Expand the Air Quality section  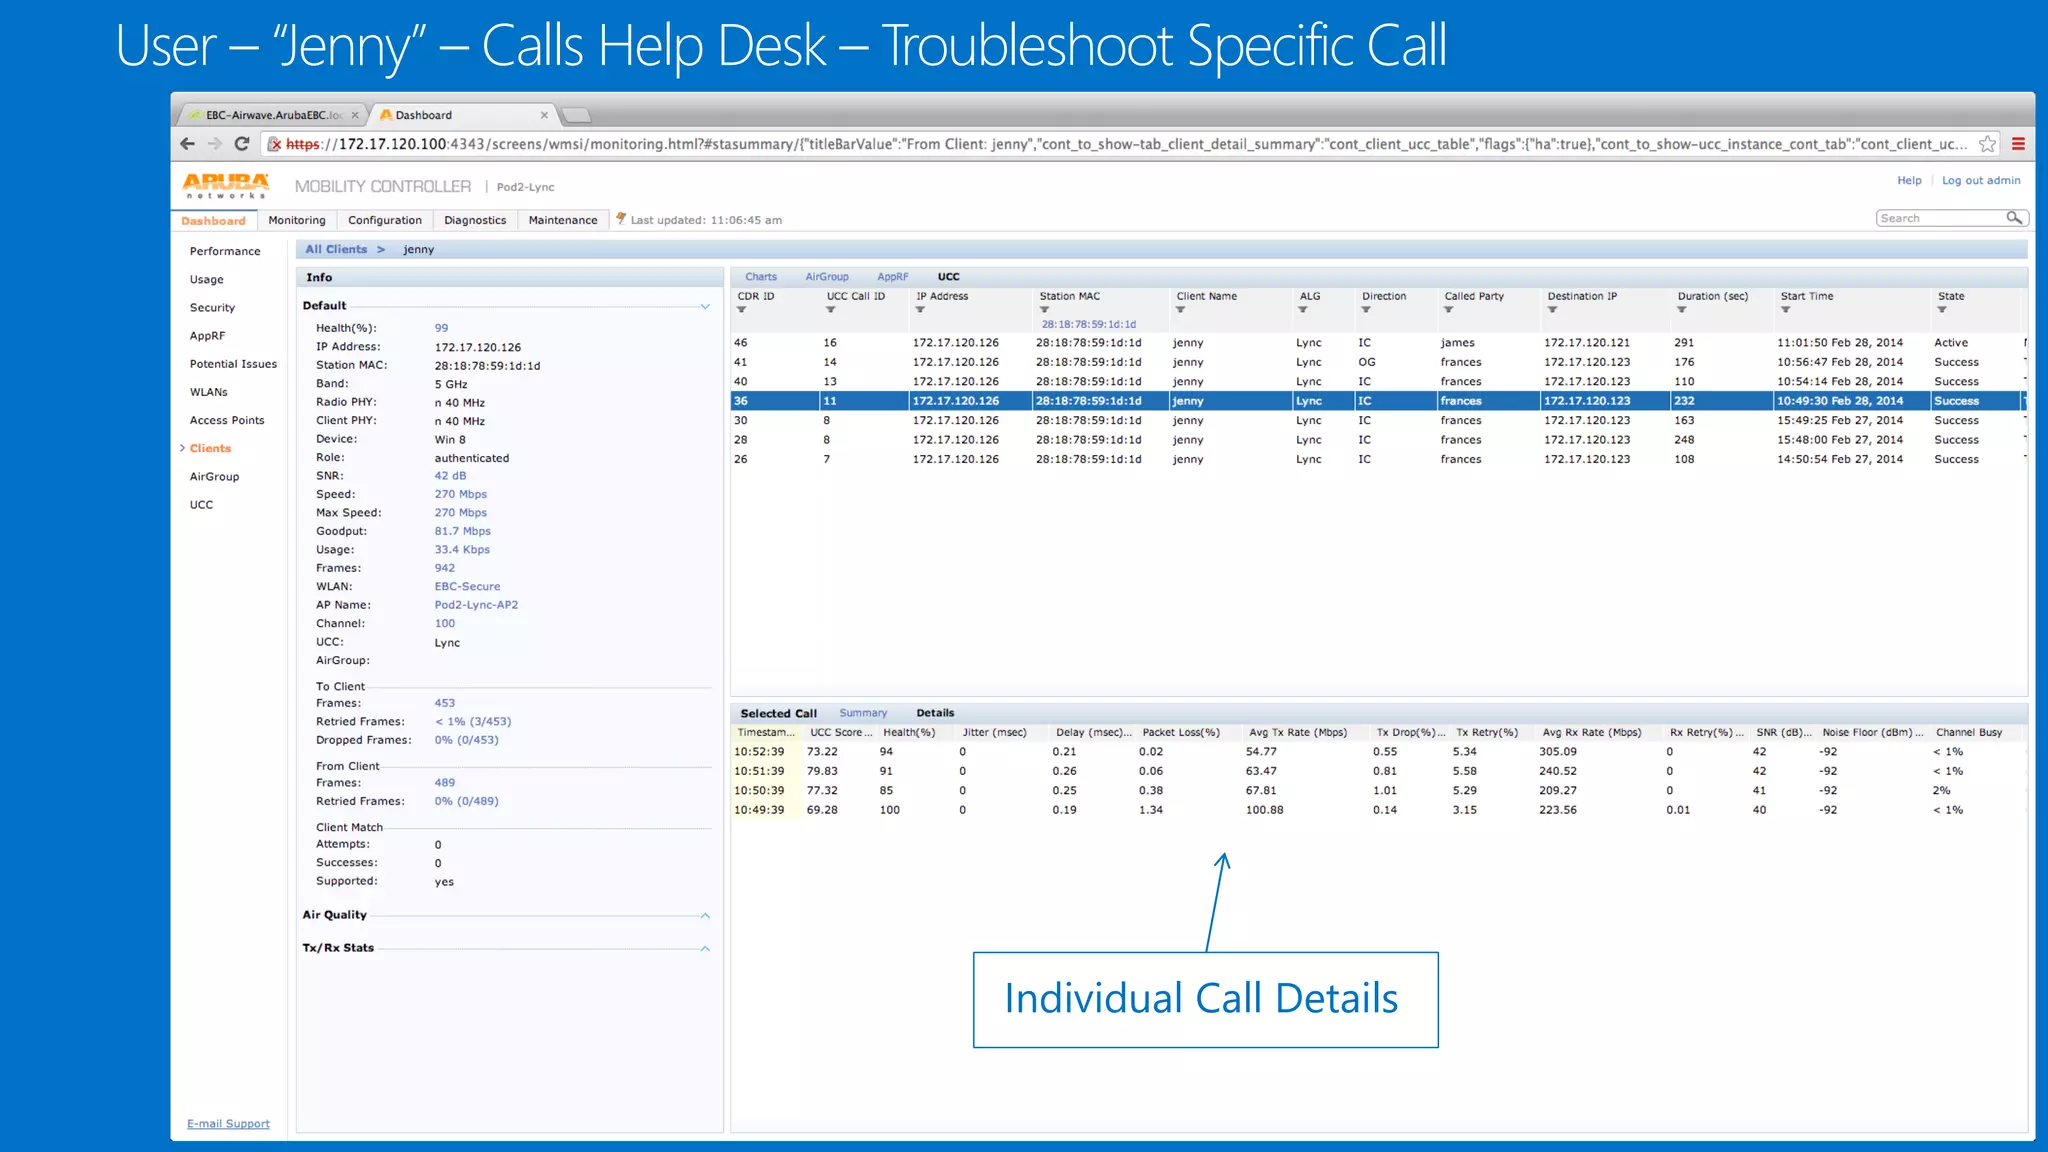point(705,915)
